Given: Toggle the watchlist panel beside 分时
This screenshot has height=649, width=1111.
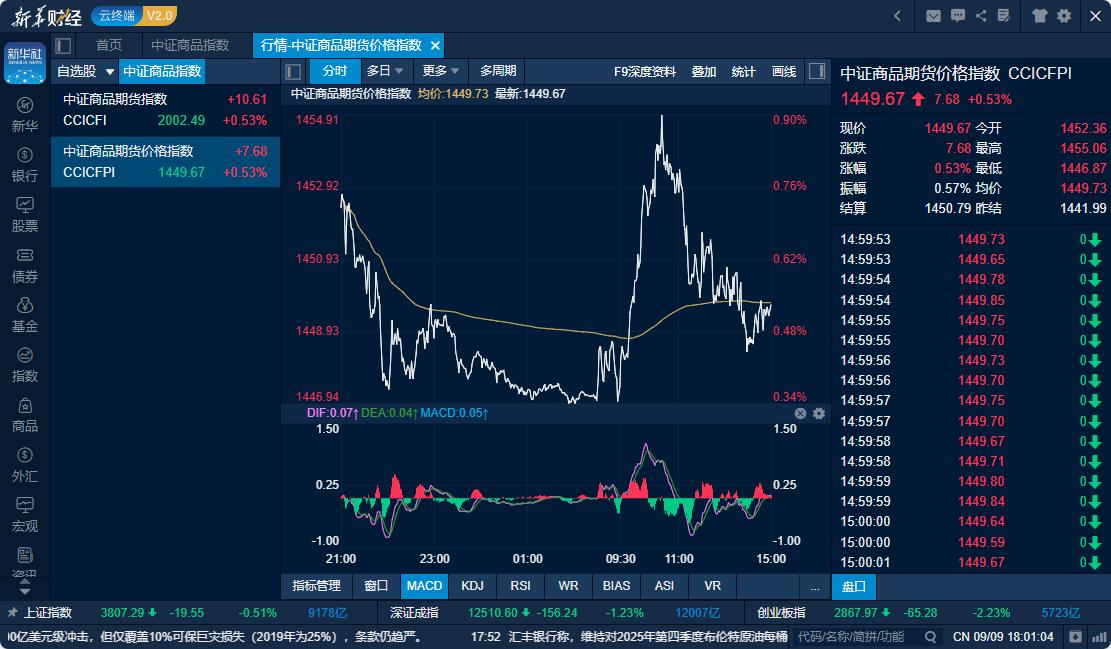Looking at the screenshot, I should (294, 71).
